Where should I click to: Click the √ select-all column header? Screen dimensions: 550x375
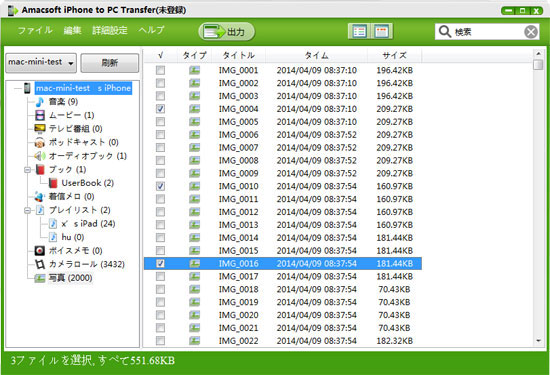(160, 55)
